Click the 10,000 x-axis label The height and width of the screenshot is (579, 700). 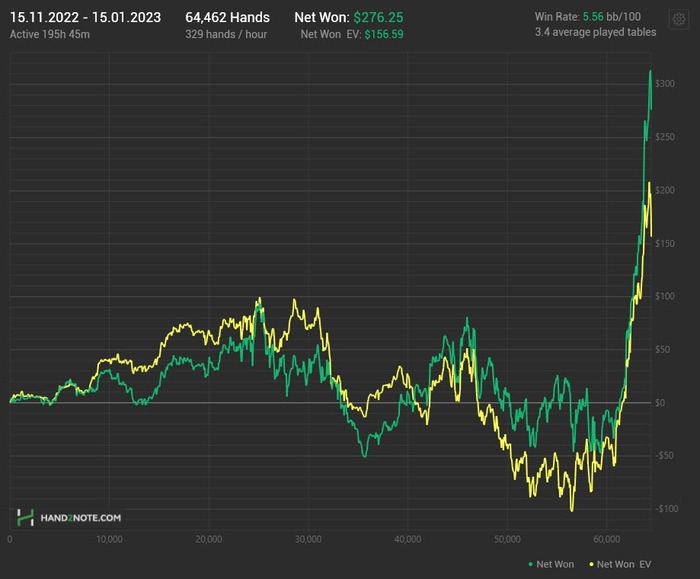click(x=109, y=539)
